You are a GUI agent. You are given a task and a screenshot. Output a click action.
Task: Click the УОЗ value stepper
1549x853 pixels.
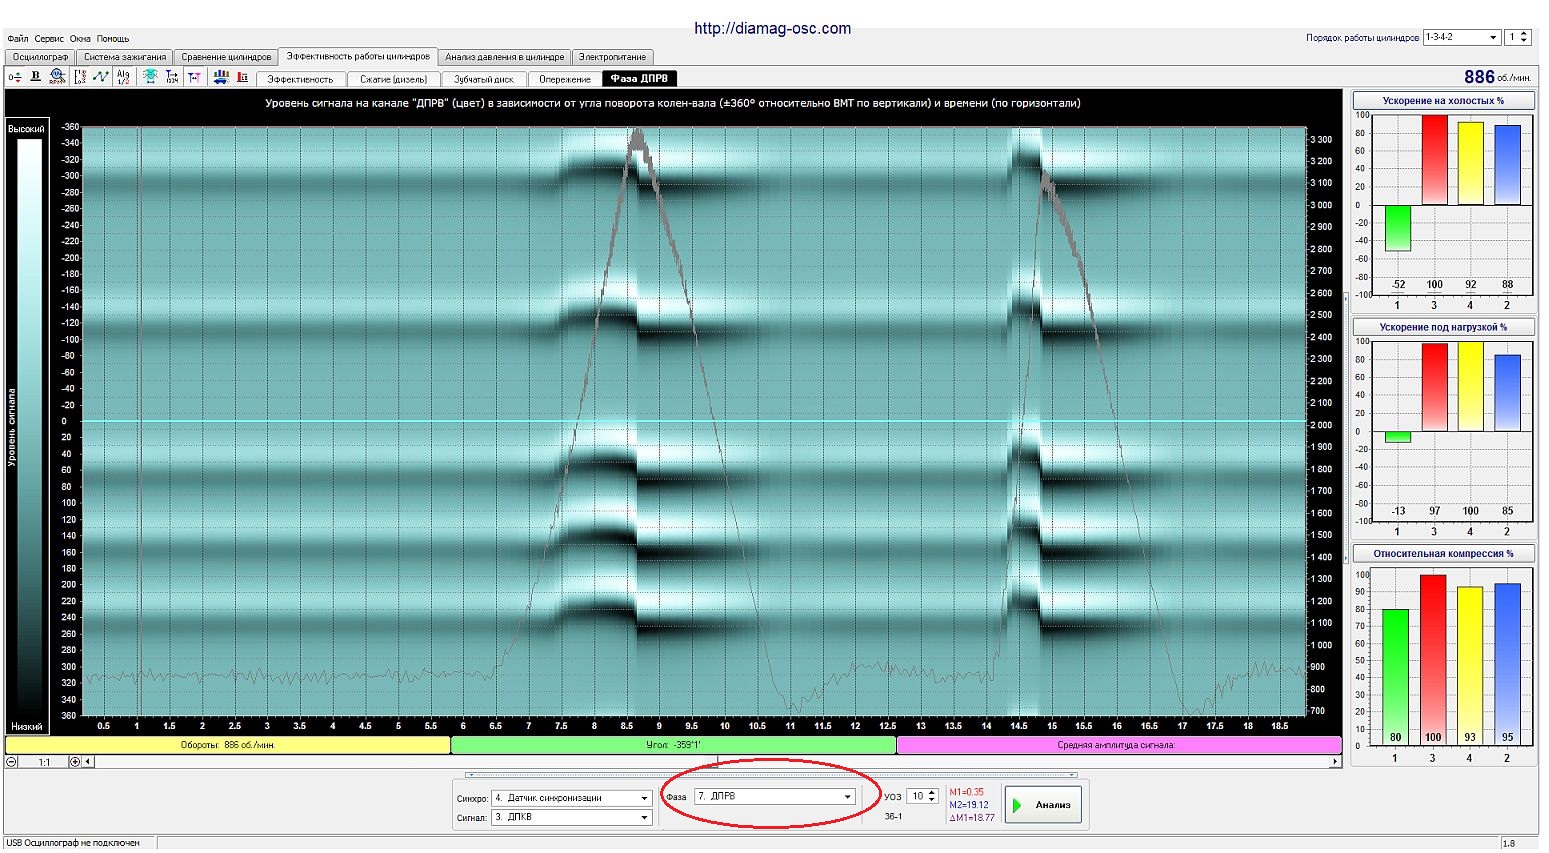(923, 797)
